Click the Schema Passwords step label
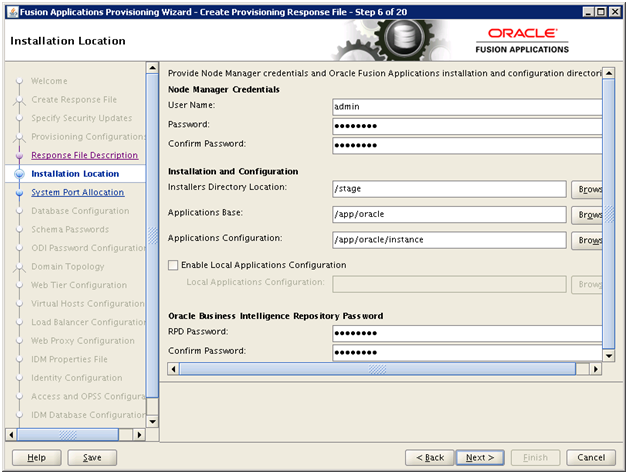 (70, 230)
